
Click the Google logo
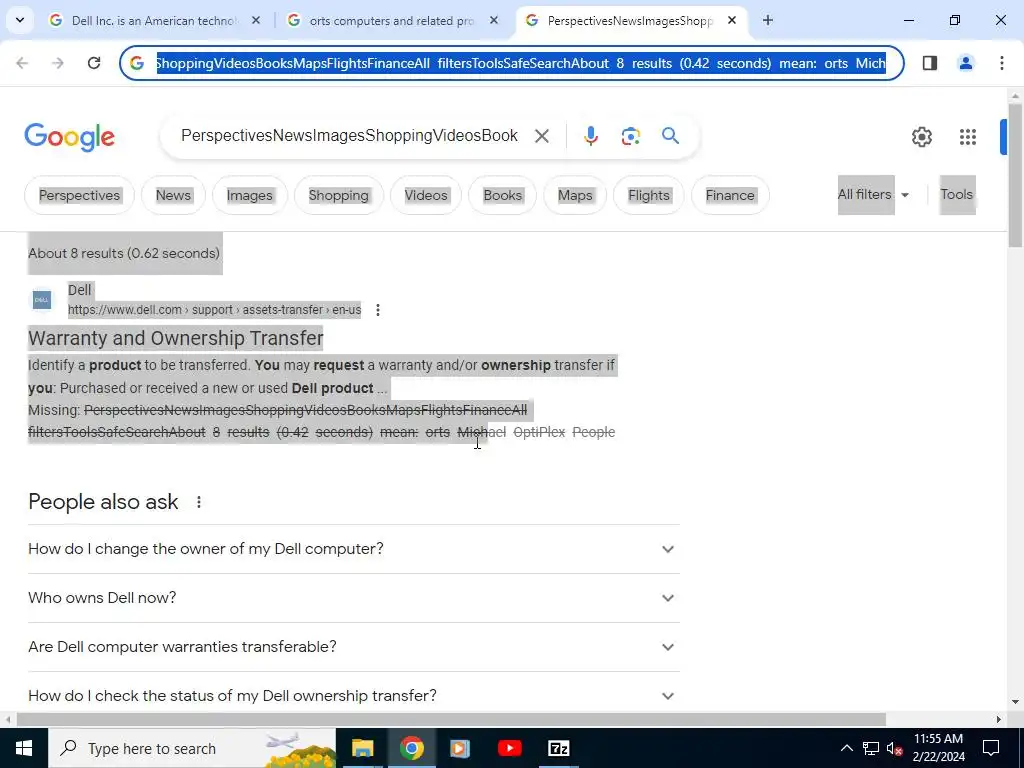69,137
